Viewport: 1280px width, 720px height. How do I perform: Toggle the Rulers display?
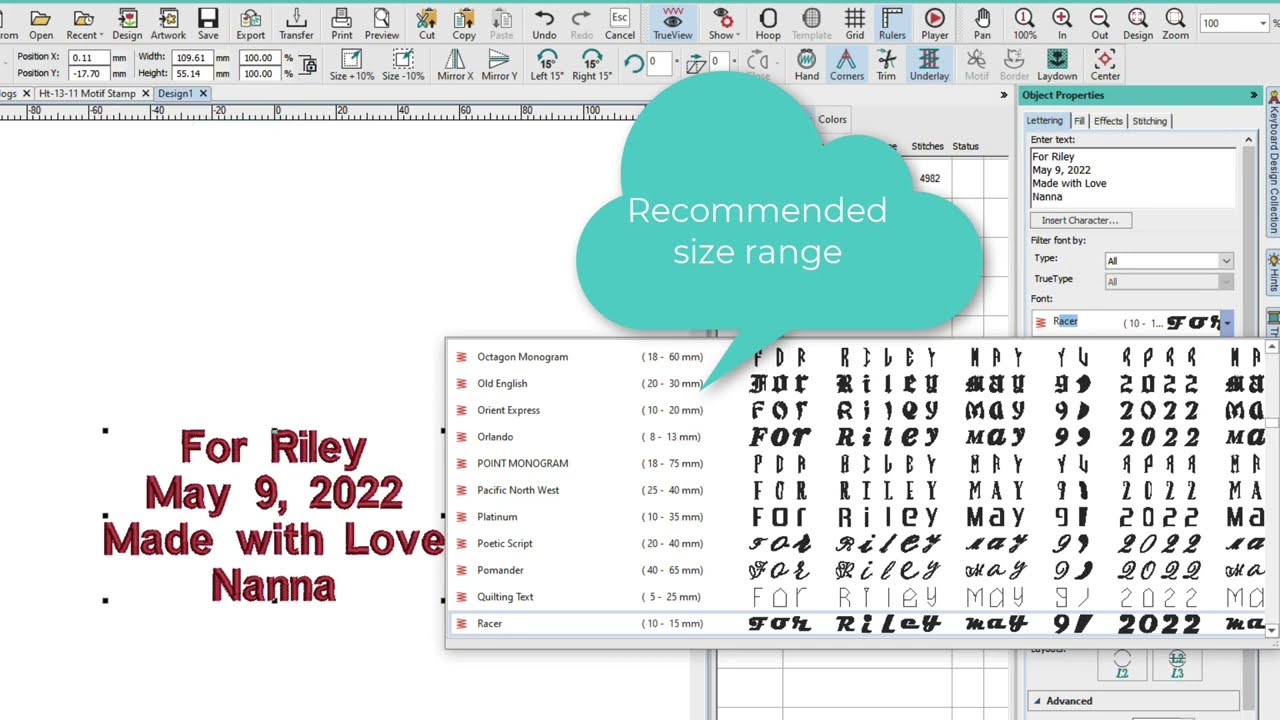pos(892,23)
